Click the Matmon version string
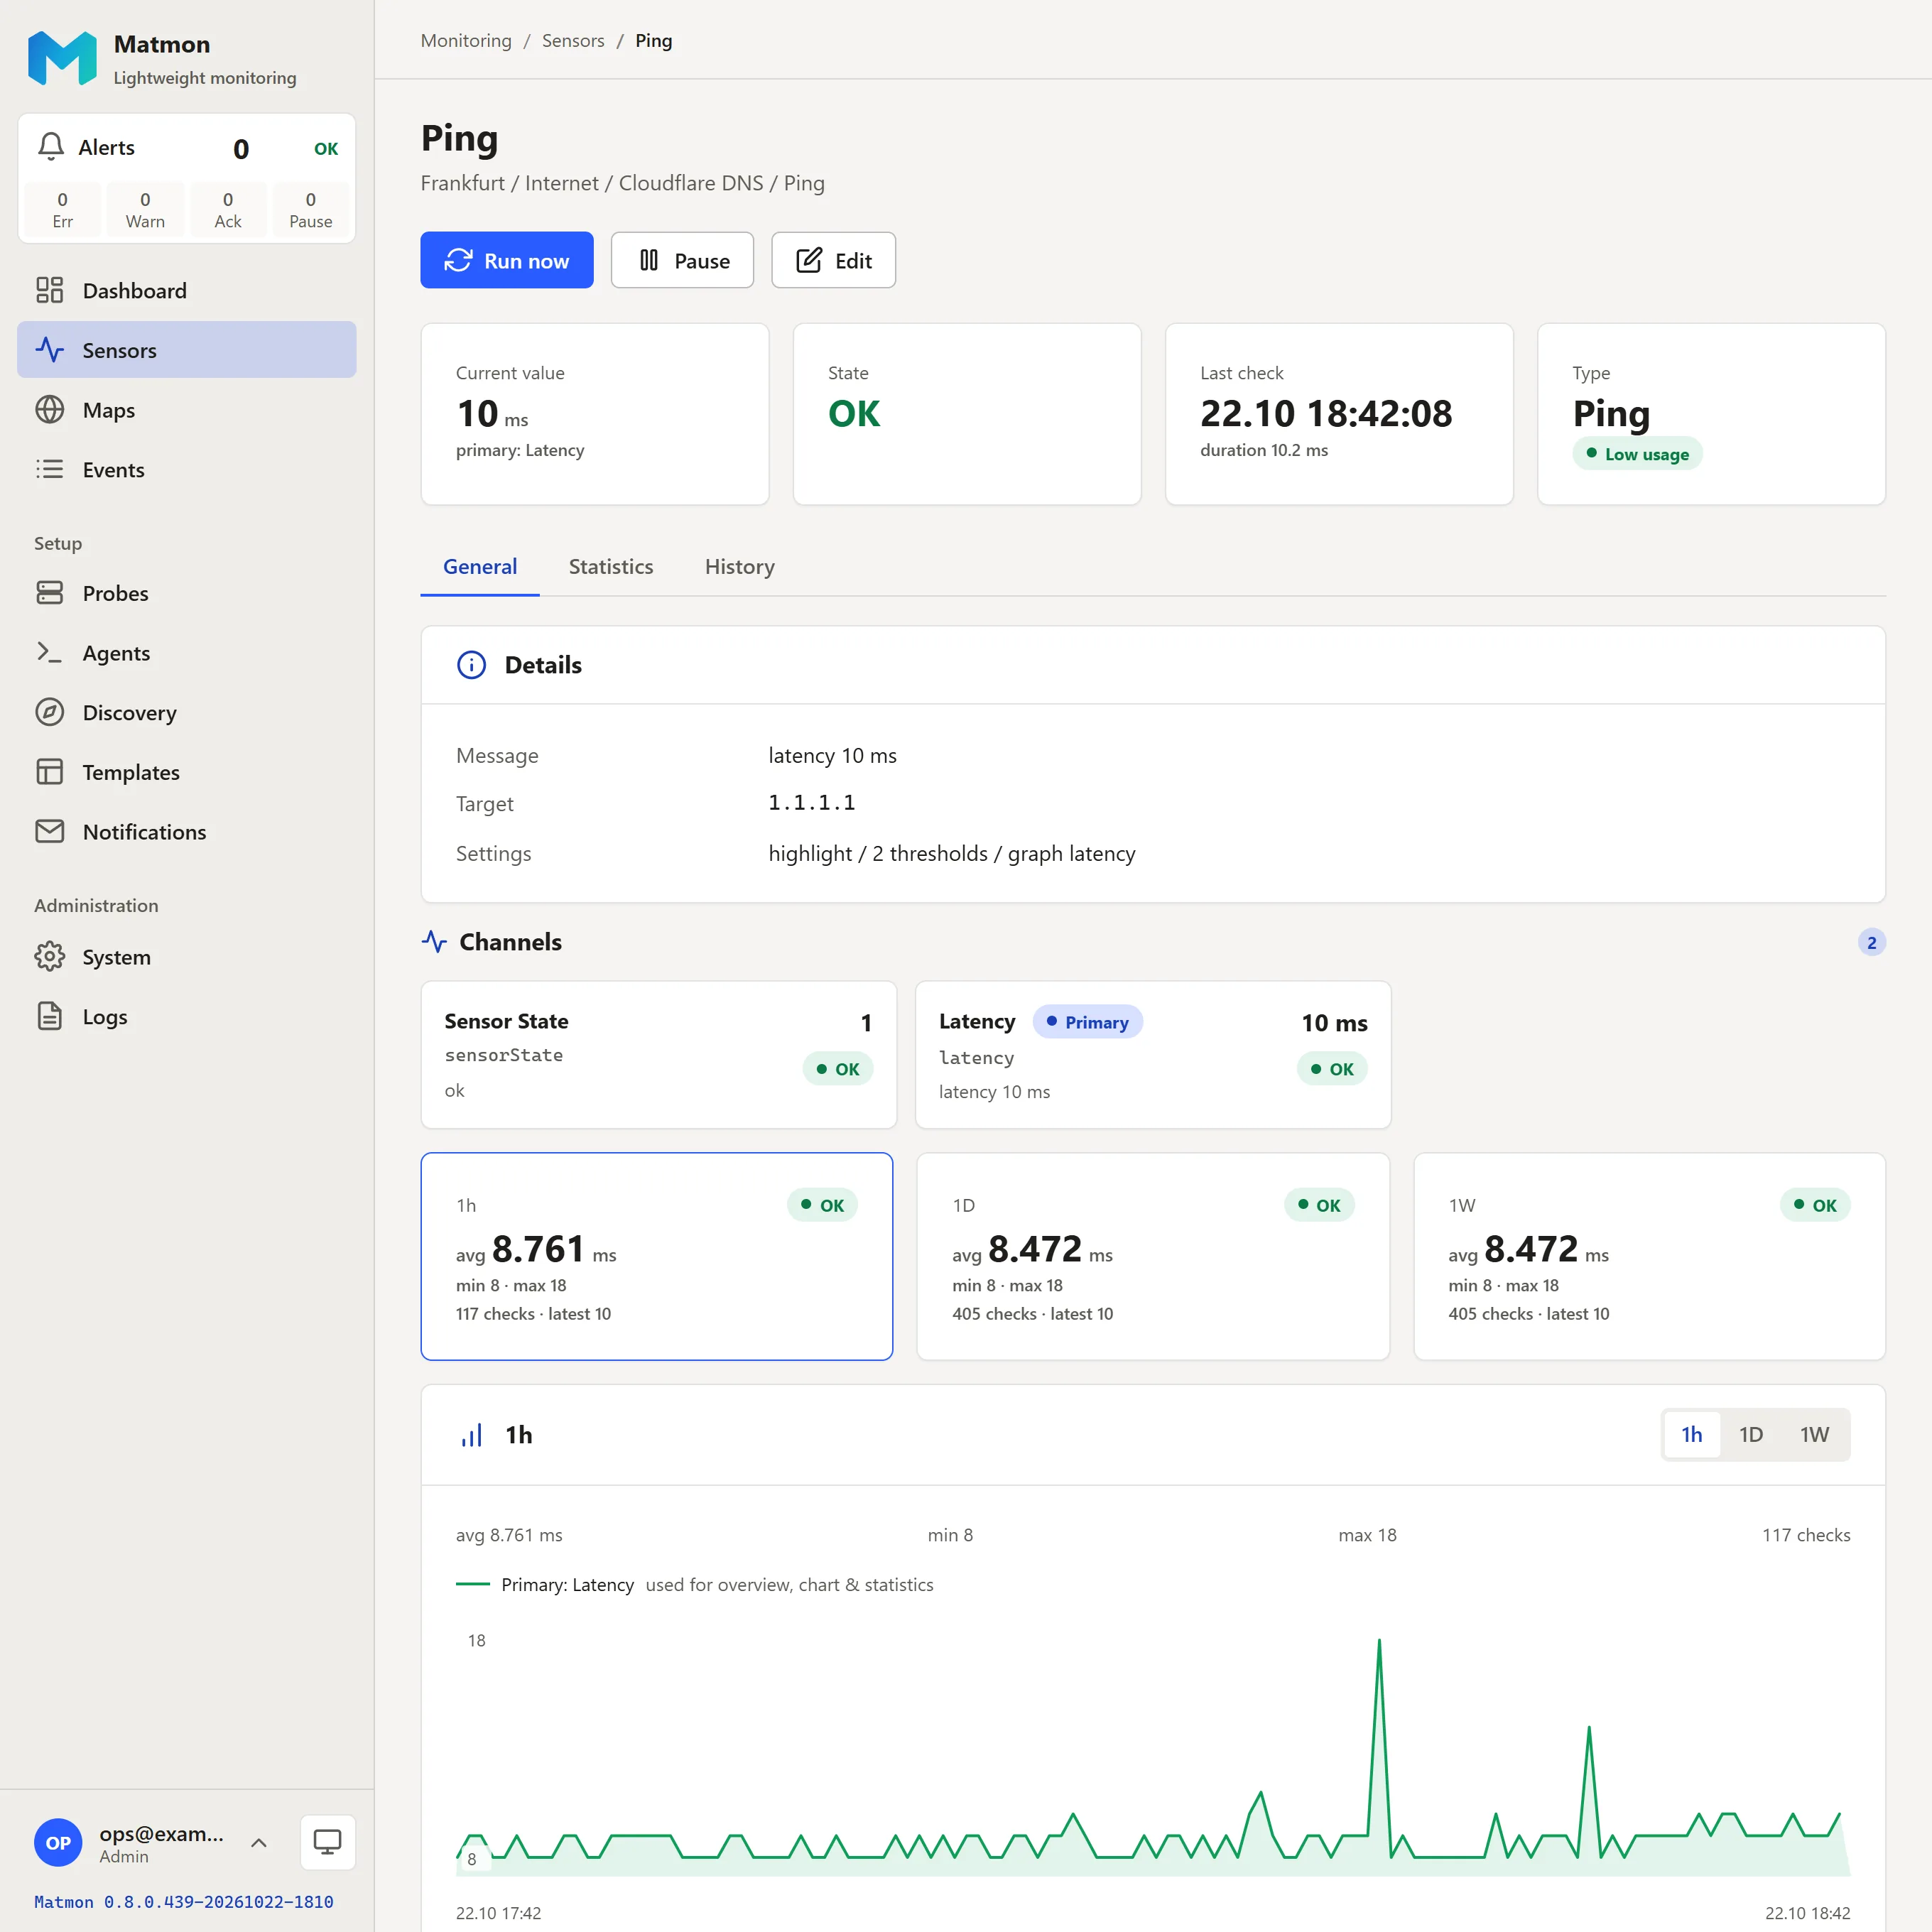1932x1932 pixels. pos(184,1901)
